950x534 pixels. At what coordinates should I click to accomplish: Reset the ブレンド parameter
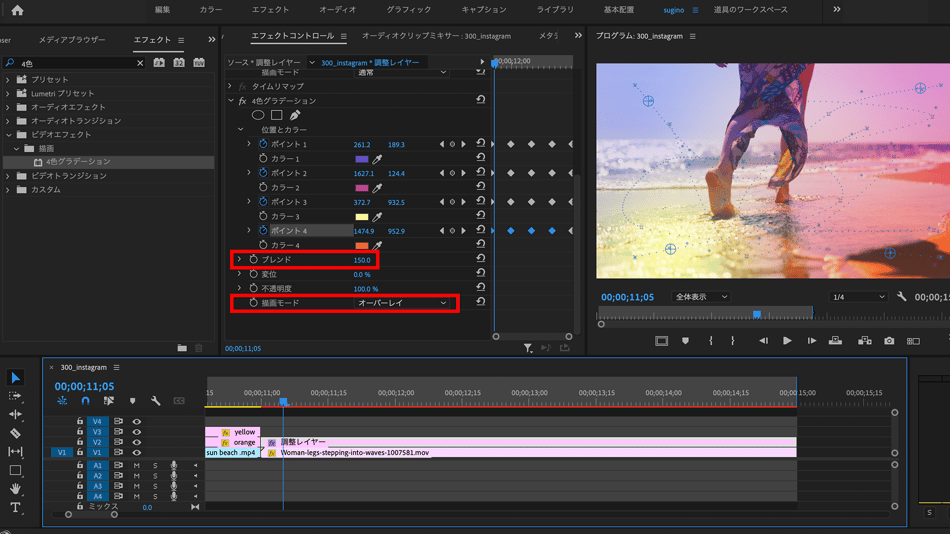pos(480,260)
